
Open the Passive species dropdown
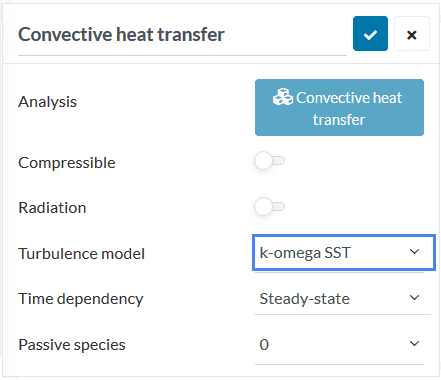point(339,344)
